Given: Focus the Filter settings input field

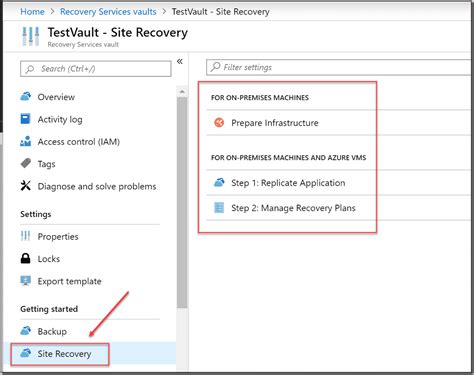Looking at the screenshot, I should click(338, 67).
